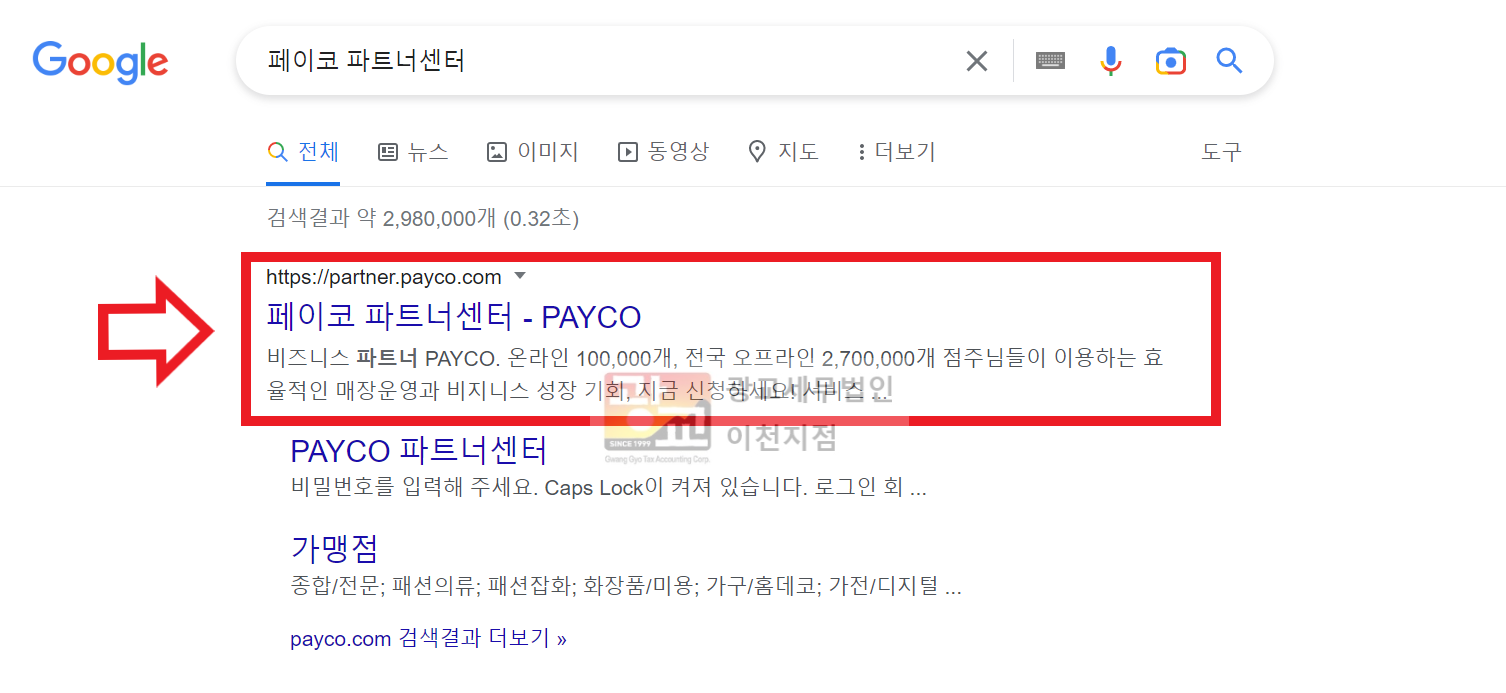Clear the search query with the X icon

tap(977, 61)
